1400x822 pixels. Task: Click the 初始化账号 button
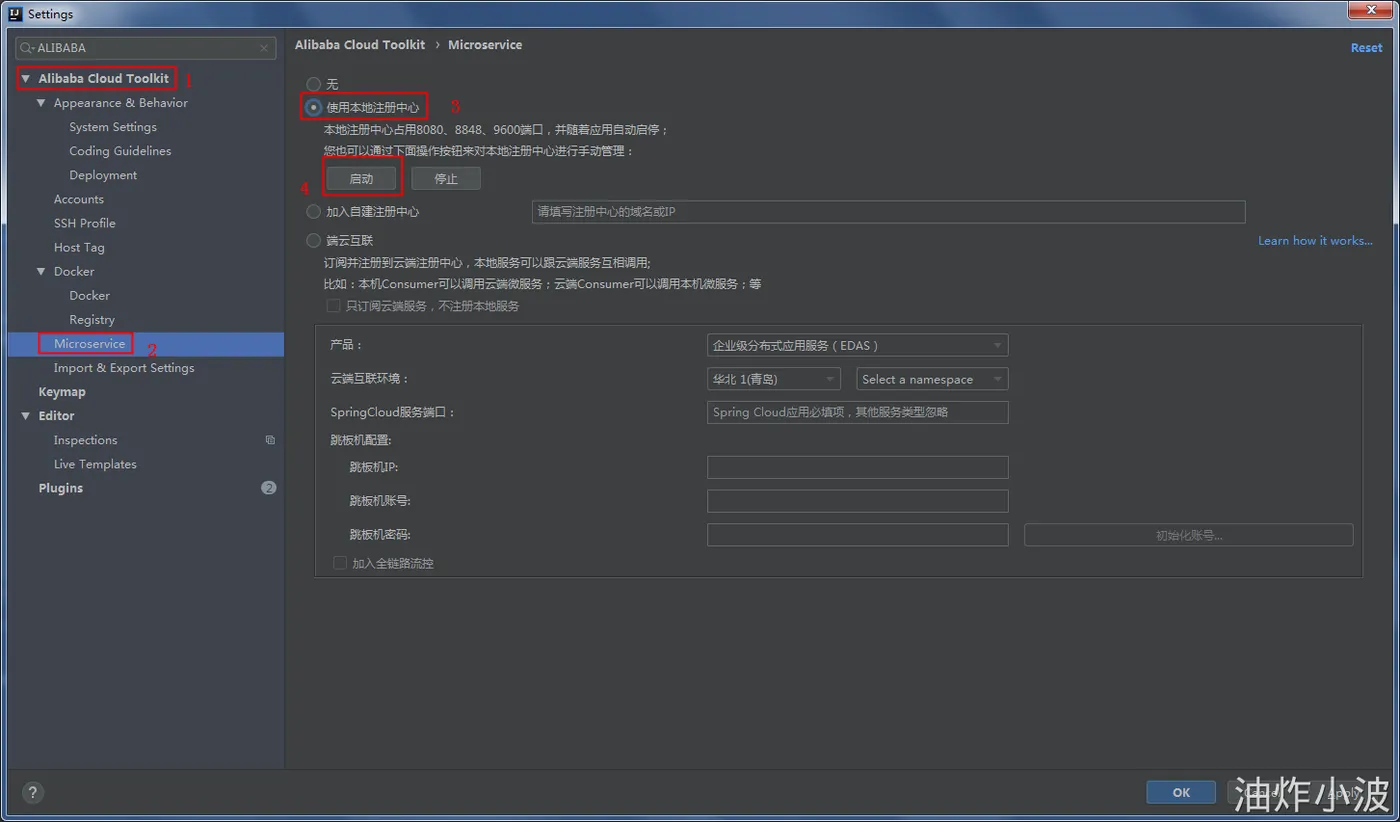pos(1189,535)
